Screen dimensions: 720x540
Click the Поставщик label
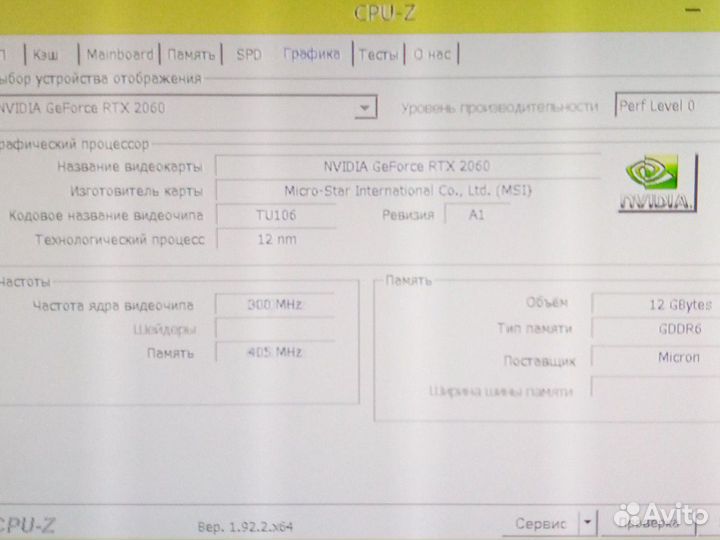click(x=540, y=361)
